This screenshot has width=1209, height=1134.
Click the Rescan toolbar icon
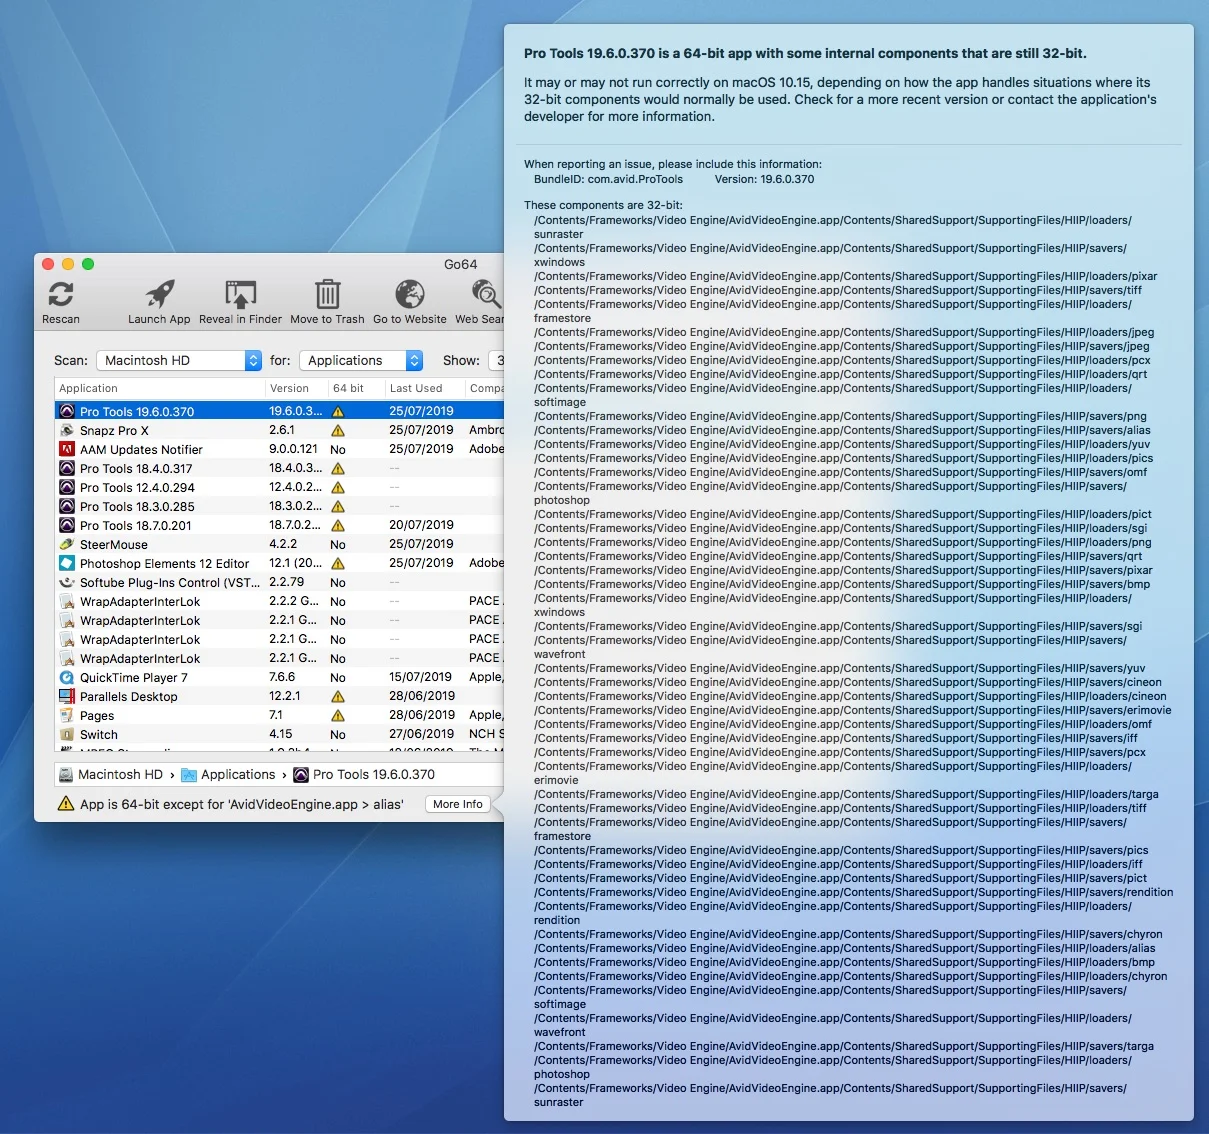61,294
